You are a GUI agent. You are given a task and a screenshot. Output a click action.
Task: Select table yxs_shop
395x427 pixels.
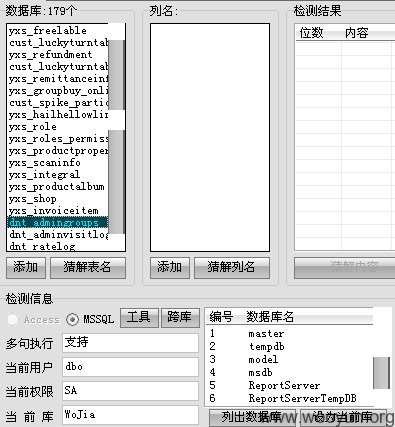pos(33,199)
